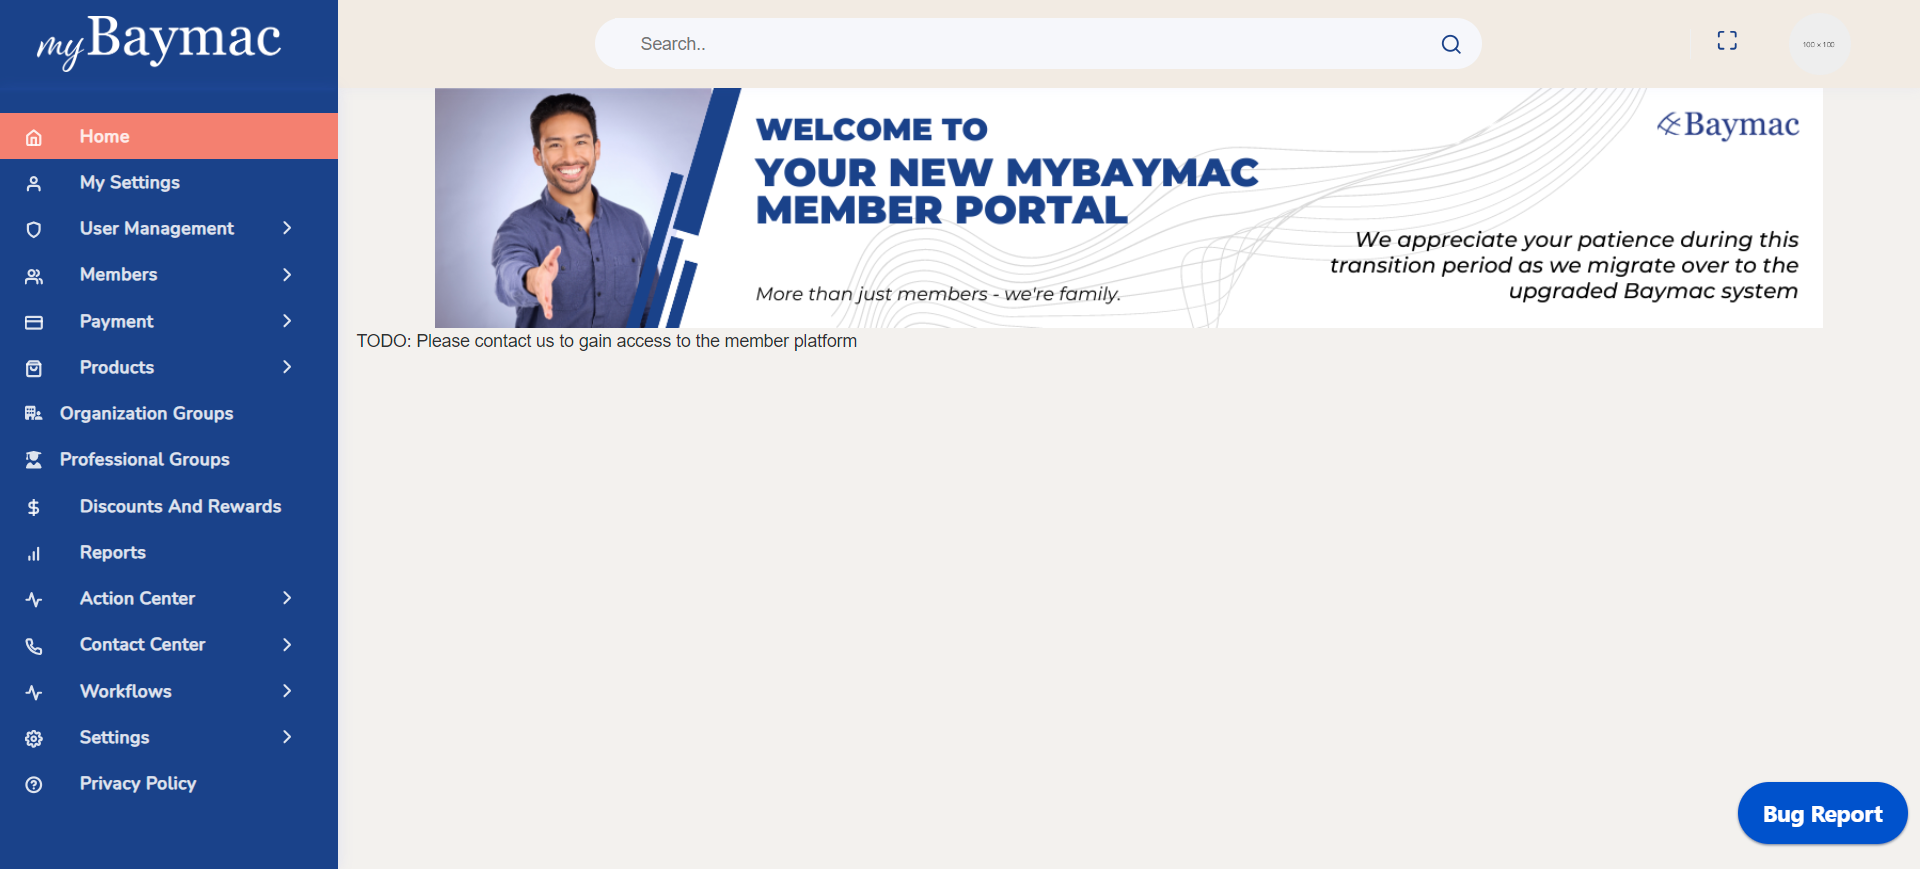Image resolution: width=1920 pixels, height=869 pixels.
Task: Expand the Settings submenu chevron
Action: click(287, 737)
